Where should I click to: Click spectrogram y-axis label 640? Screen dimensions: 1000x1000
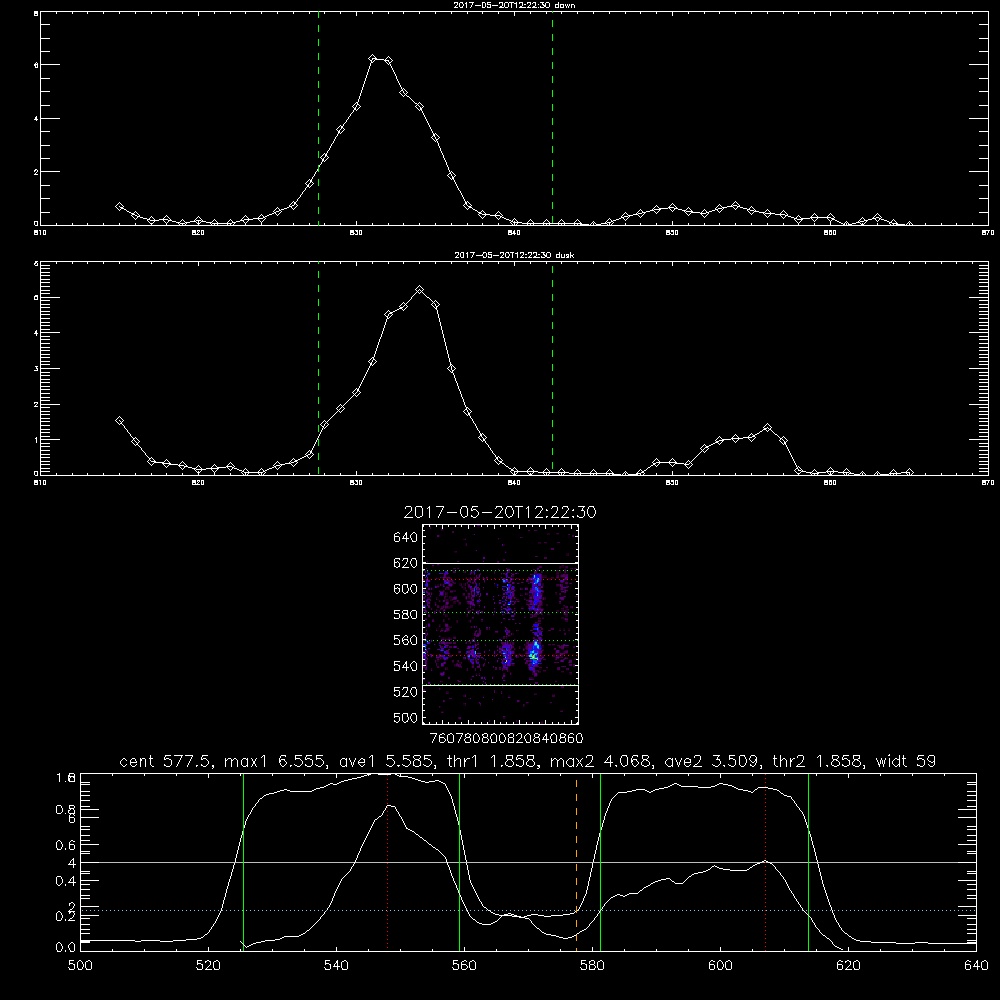click(x=405, y=537)
